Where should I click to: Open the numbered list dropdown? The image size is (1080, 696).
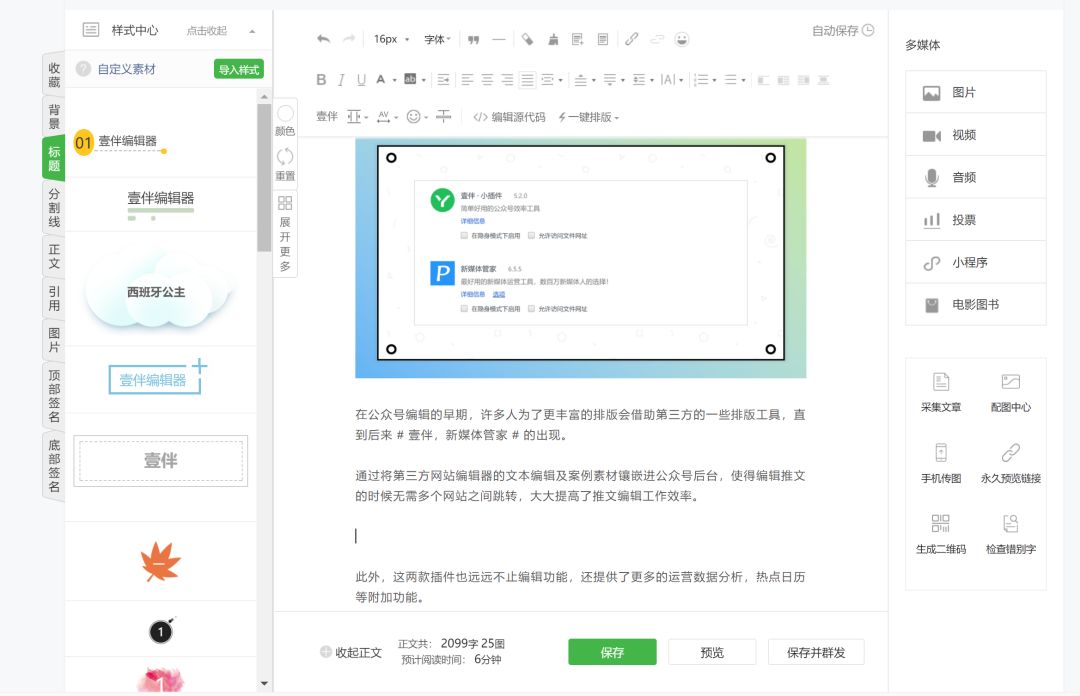tap(705, 80)
